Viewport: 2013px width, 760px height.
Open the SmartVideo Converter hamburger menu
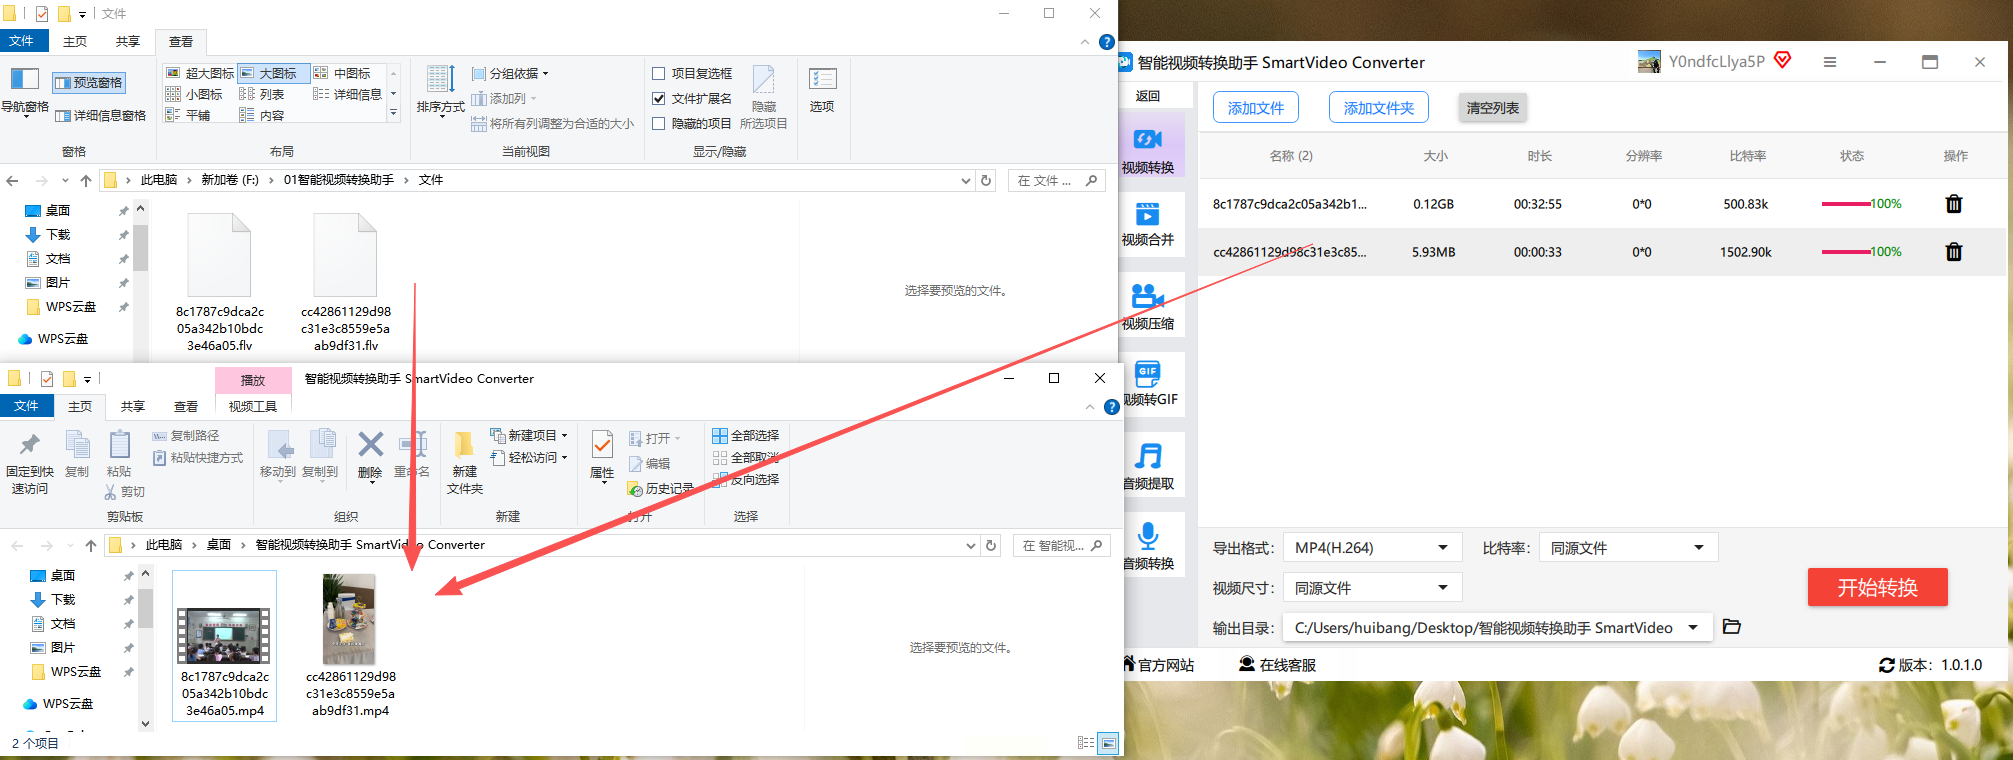pos(1829,62)
